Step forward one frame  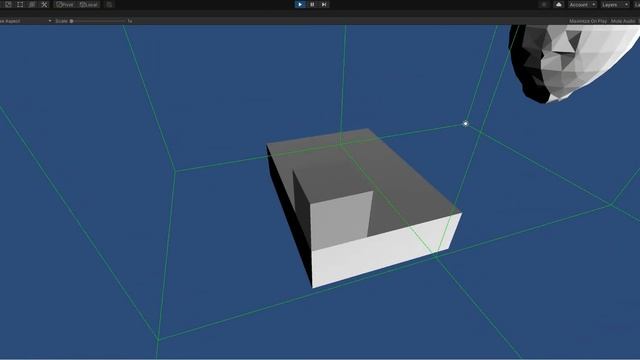click(324, 4)
